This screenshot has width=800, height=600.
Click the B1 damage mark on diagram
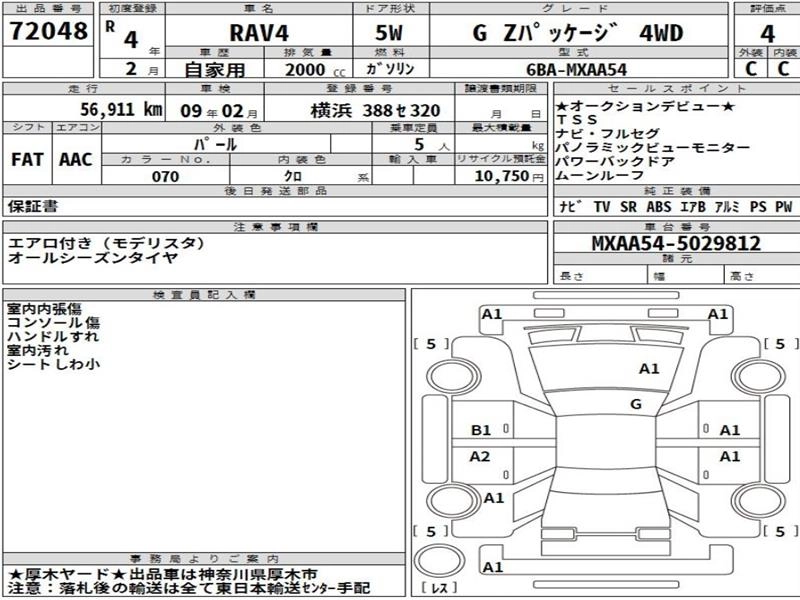(x=481, y=430)
